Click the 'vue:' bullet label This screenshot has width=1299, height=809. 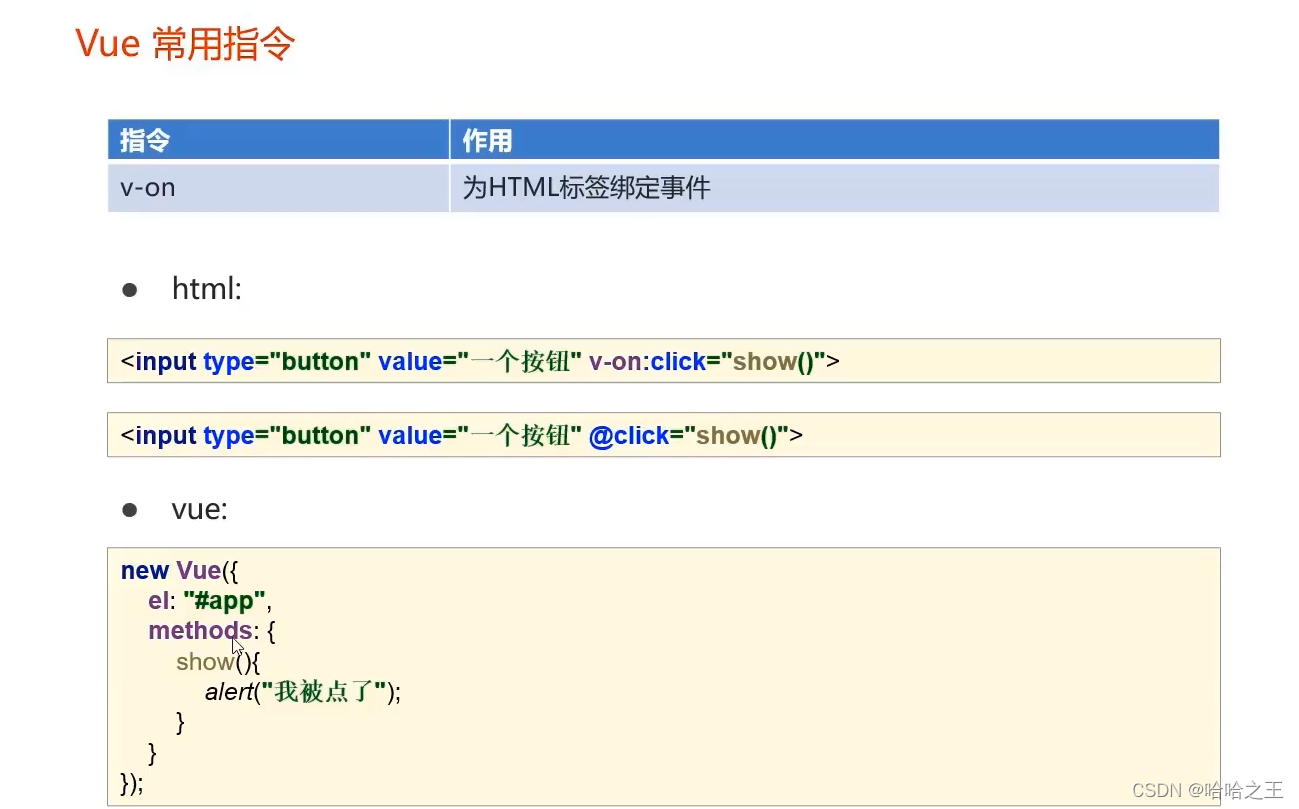[x=200, y=510]
